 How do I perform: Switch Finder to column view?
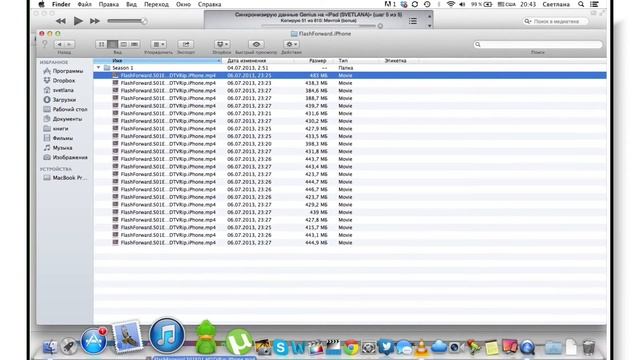[x=123, y=44]
